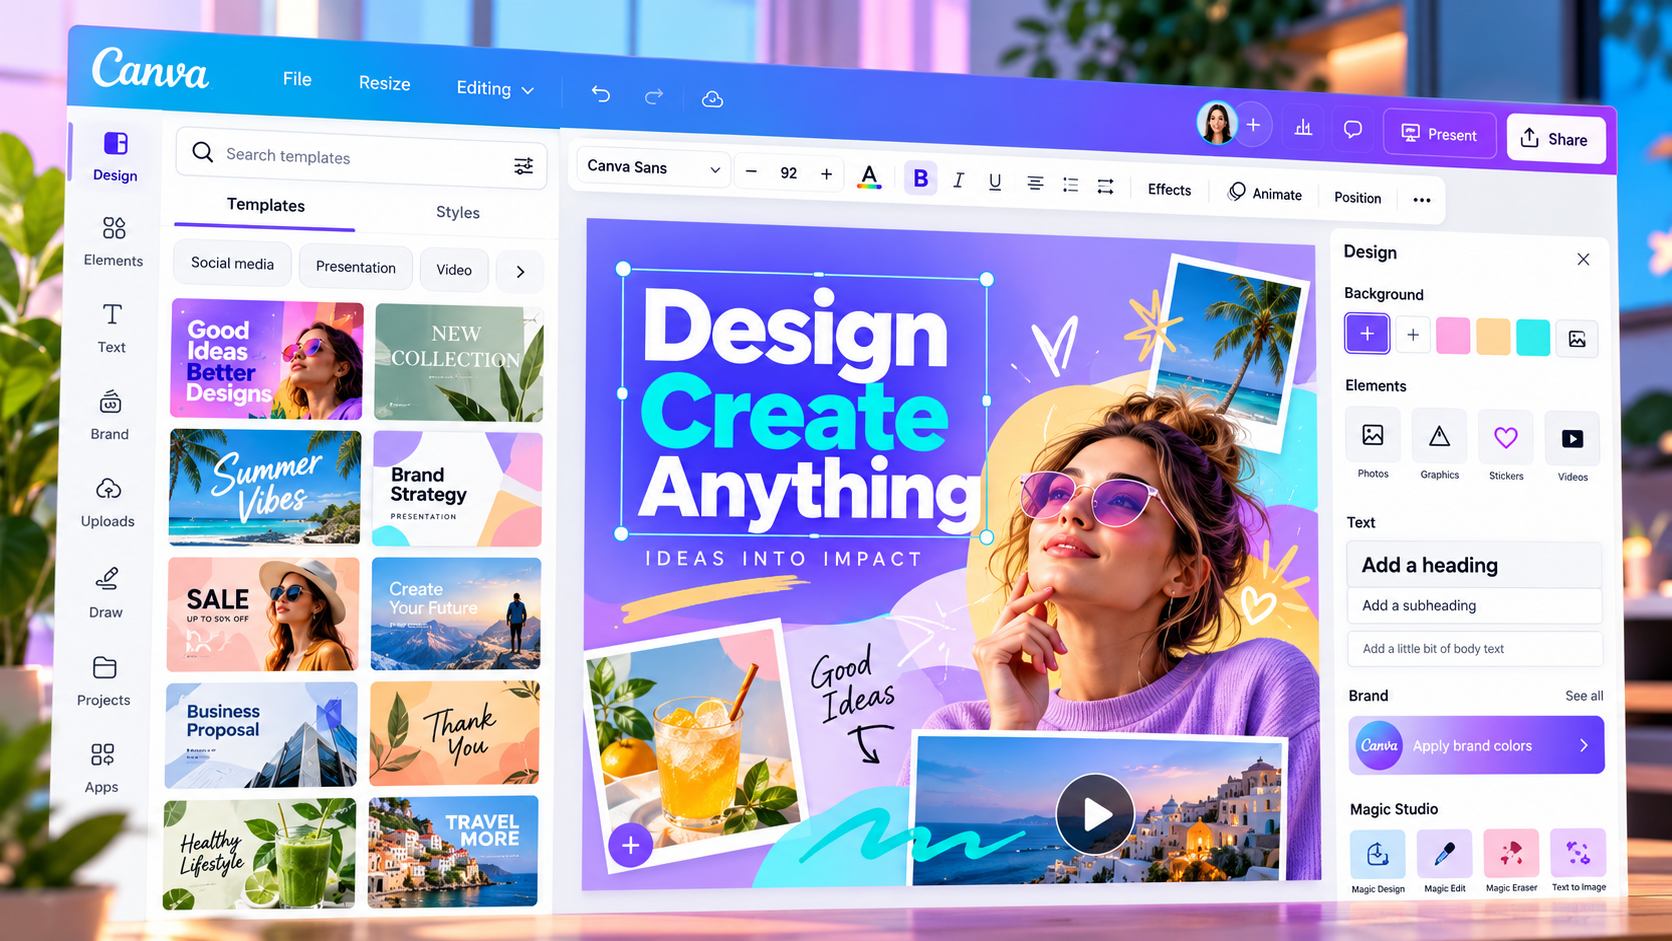Click the cloud save status icon
Viewport: 1672px width, 941px height.
pyautogui.click(x=712, y=99)
